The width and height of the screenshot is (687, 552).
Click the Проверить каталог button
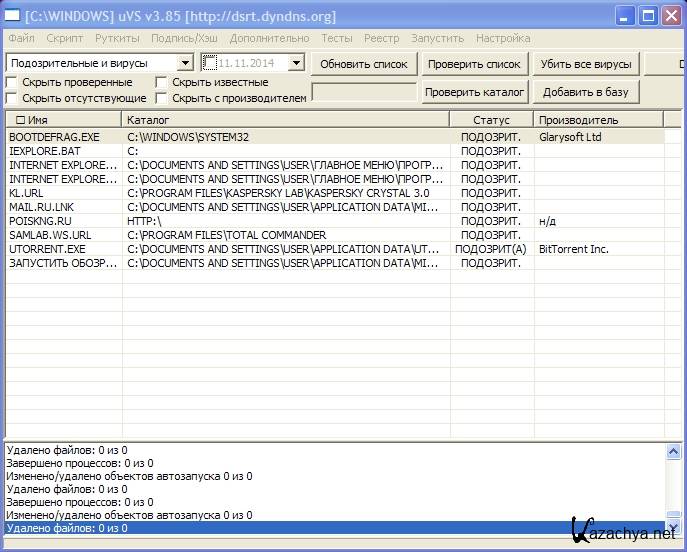[x=475, y=92]
